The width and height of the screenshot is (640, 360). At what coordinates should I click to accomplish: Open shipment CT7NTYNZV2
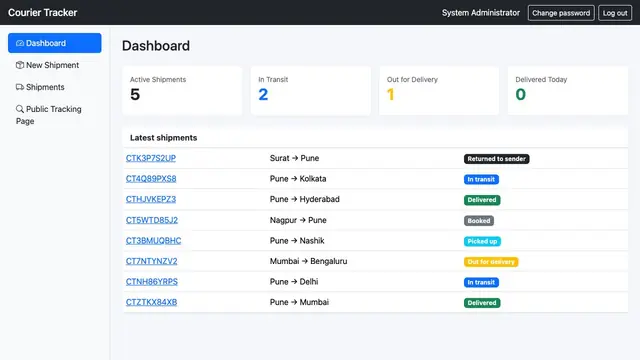tap(151, 261)
